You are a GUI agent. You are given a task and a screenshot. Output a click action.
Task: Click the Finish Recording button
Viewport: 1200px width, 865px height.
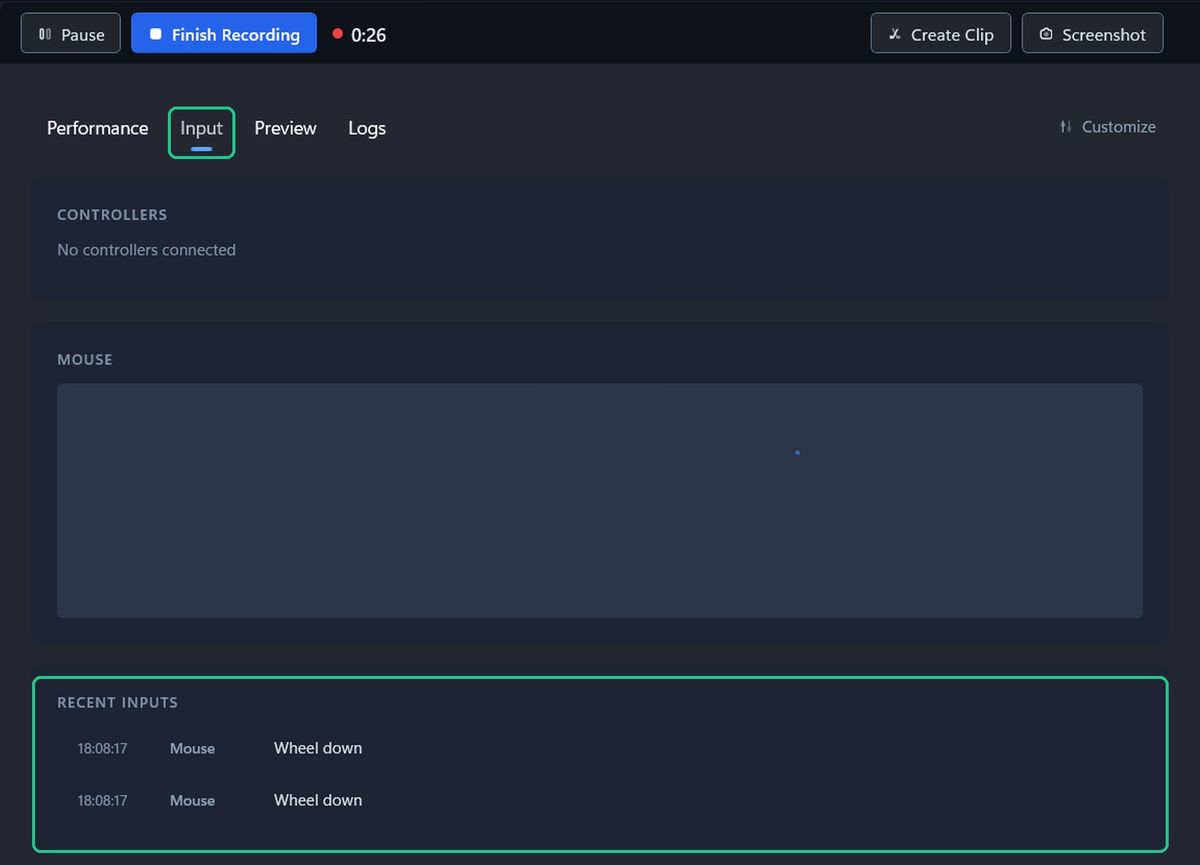(x=224, y=33)
